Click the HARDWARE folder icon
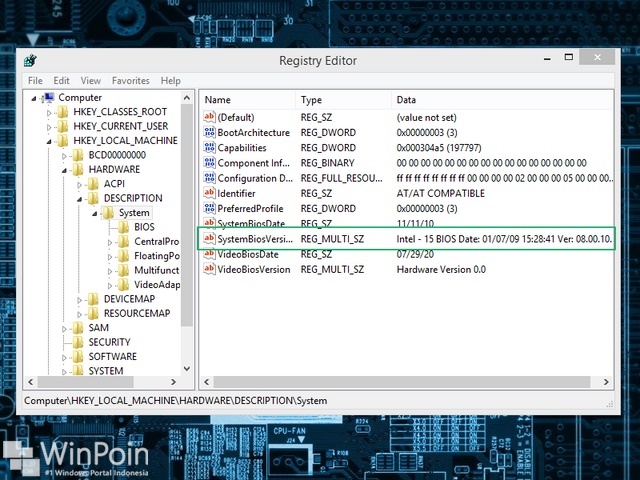Viewport: 640px width, 480px height. point(78,169)
